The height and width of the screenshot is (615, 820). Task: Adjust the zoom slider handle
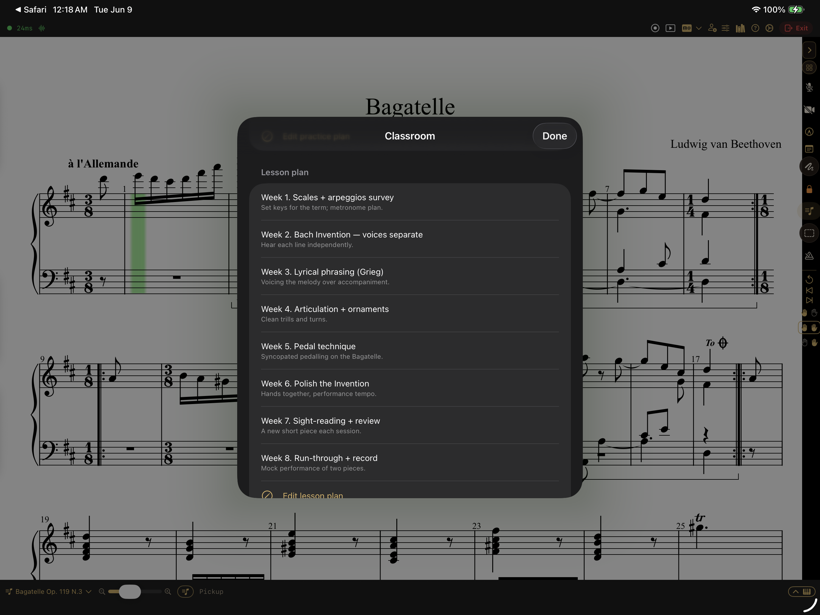pyautogui.click(x=130, y=591)
